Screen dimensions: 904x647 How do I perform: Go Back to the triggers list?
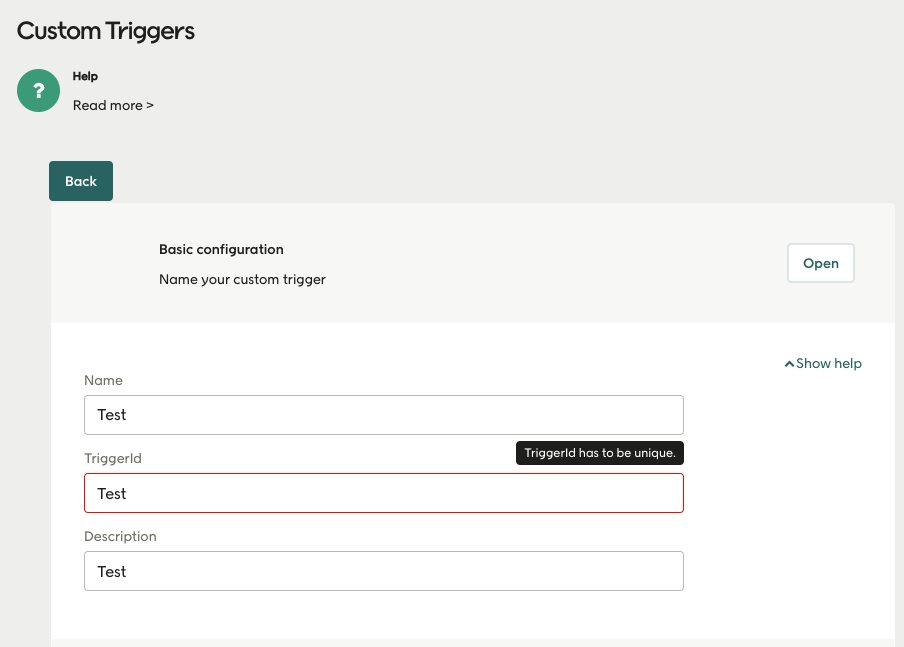coord(80,180)
